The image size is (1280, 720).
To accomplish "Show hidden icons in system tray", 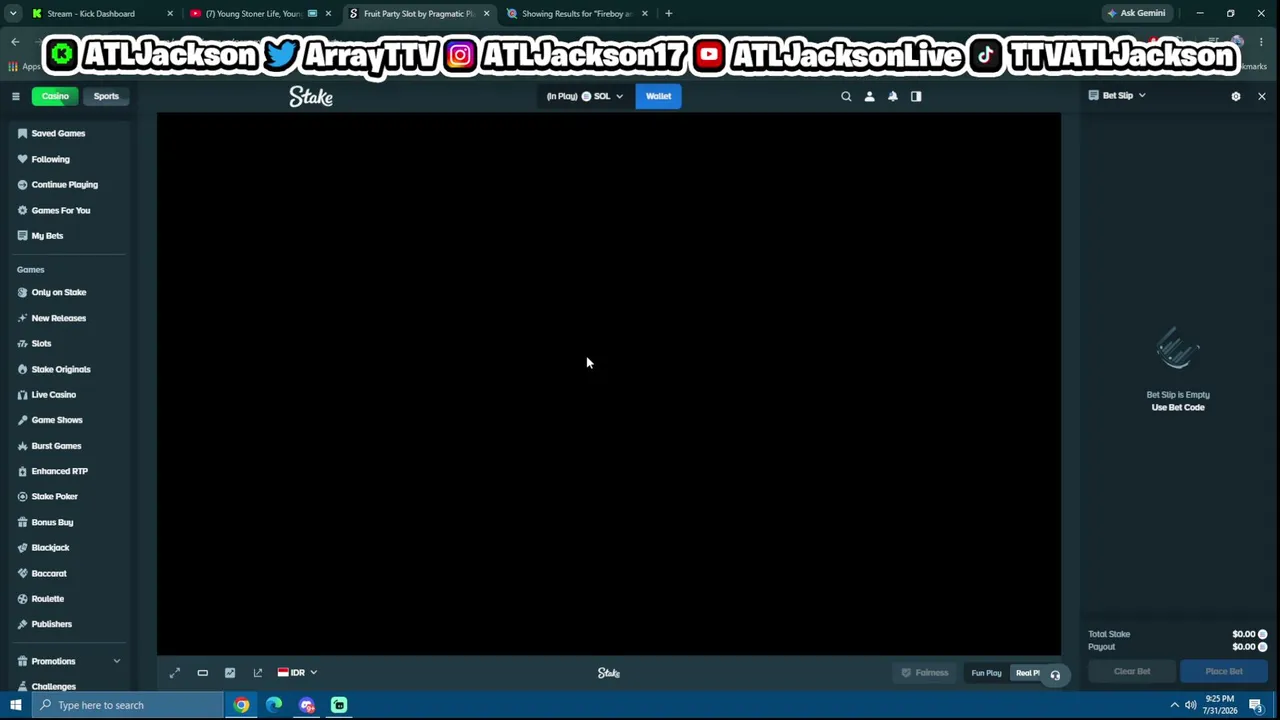I will (1174, 705).
